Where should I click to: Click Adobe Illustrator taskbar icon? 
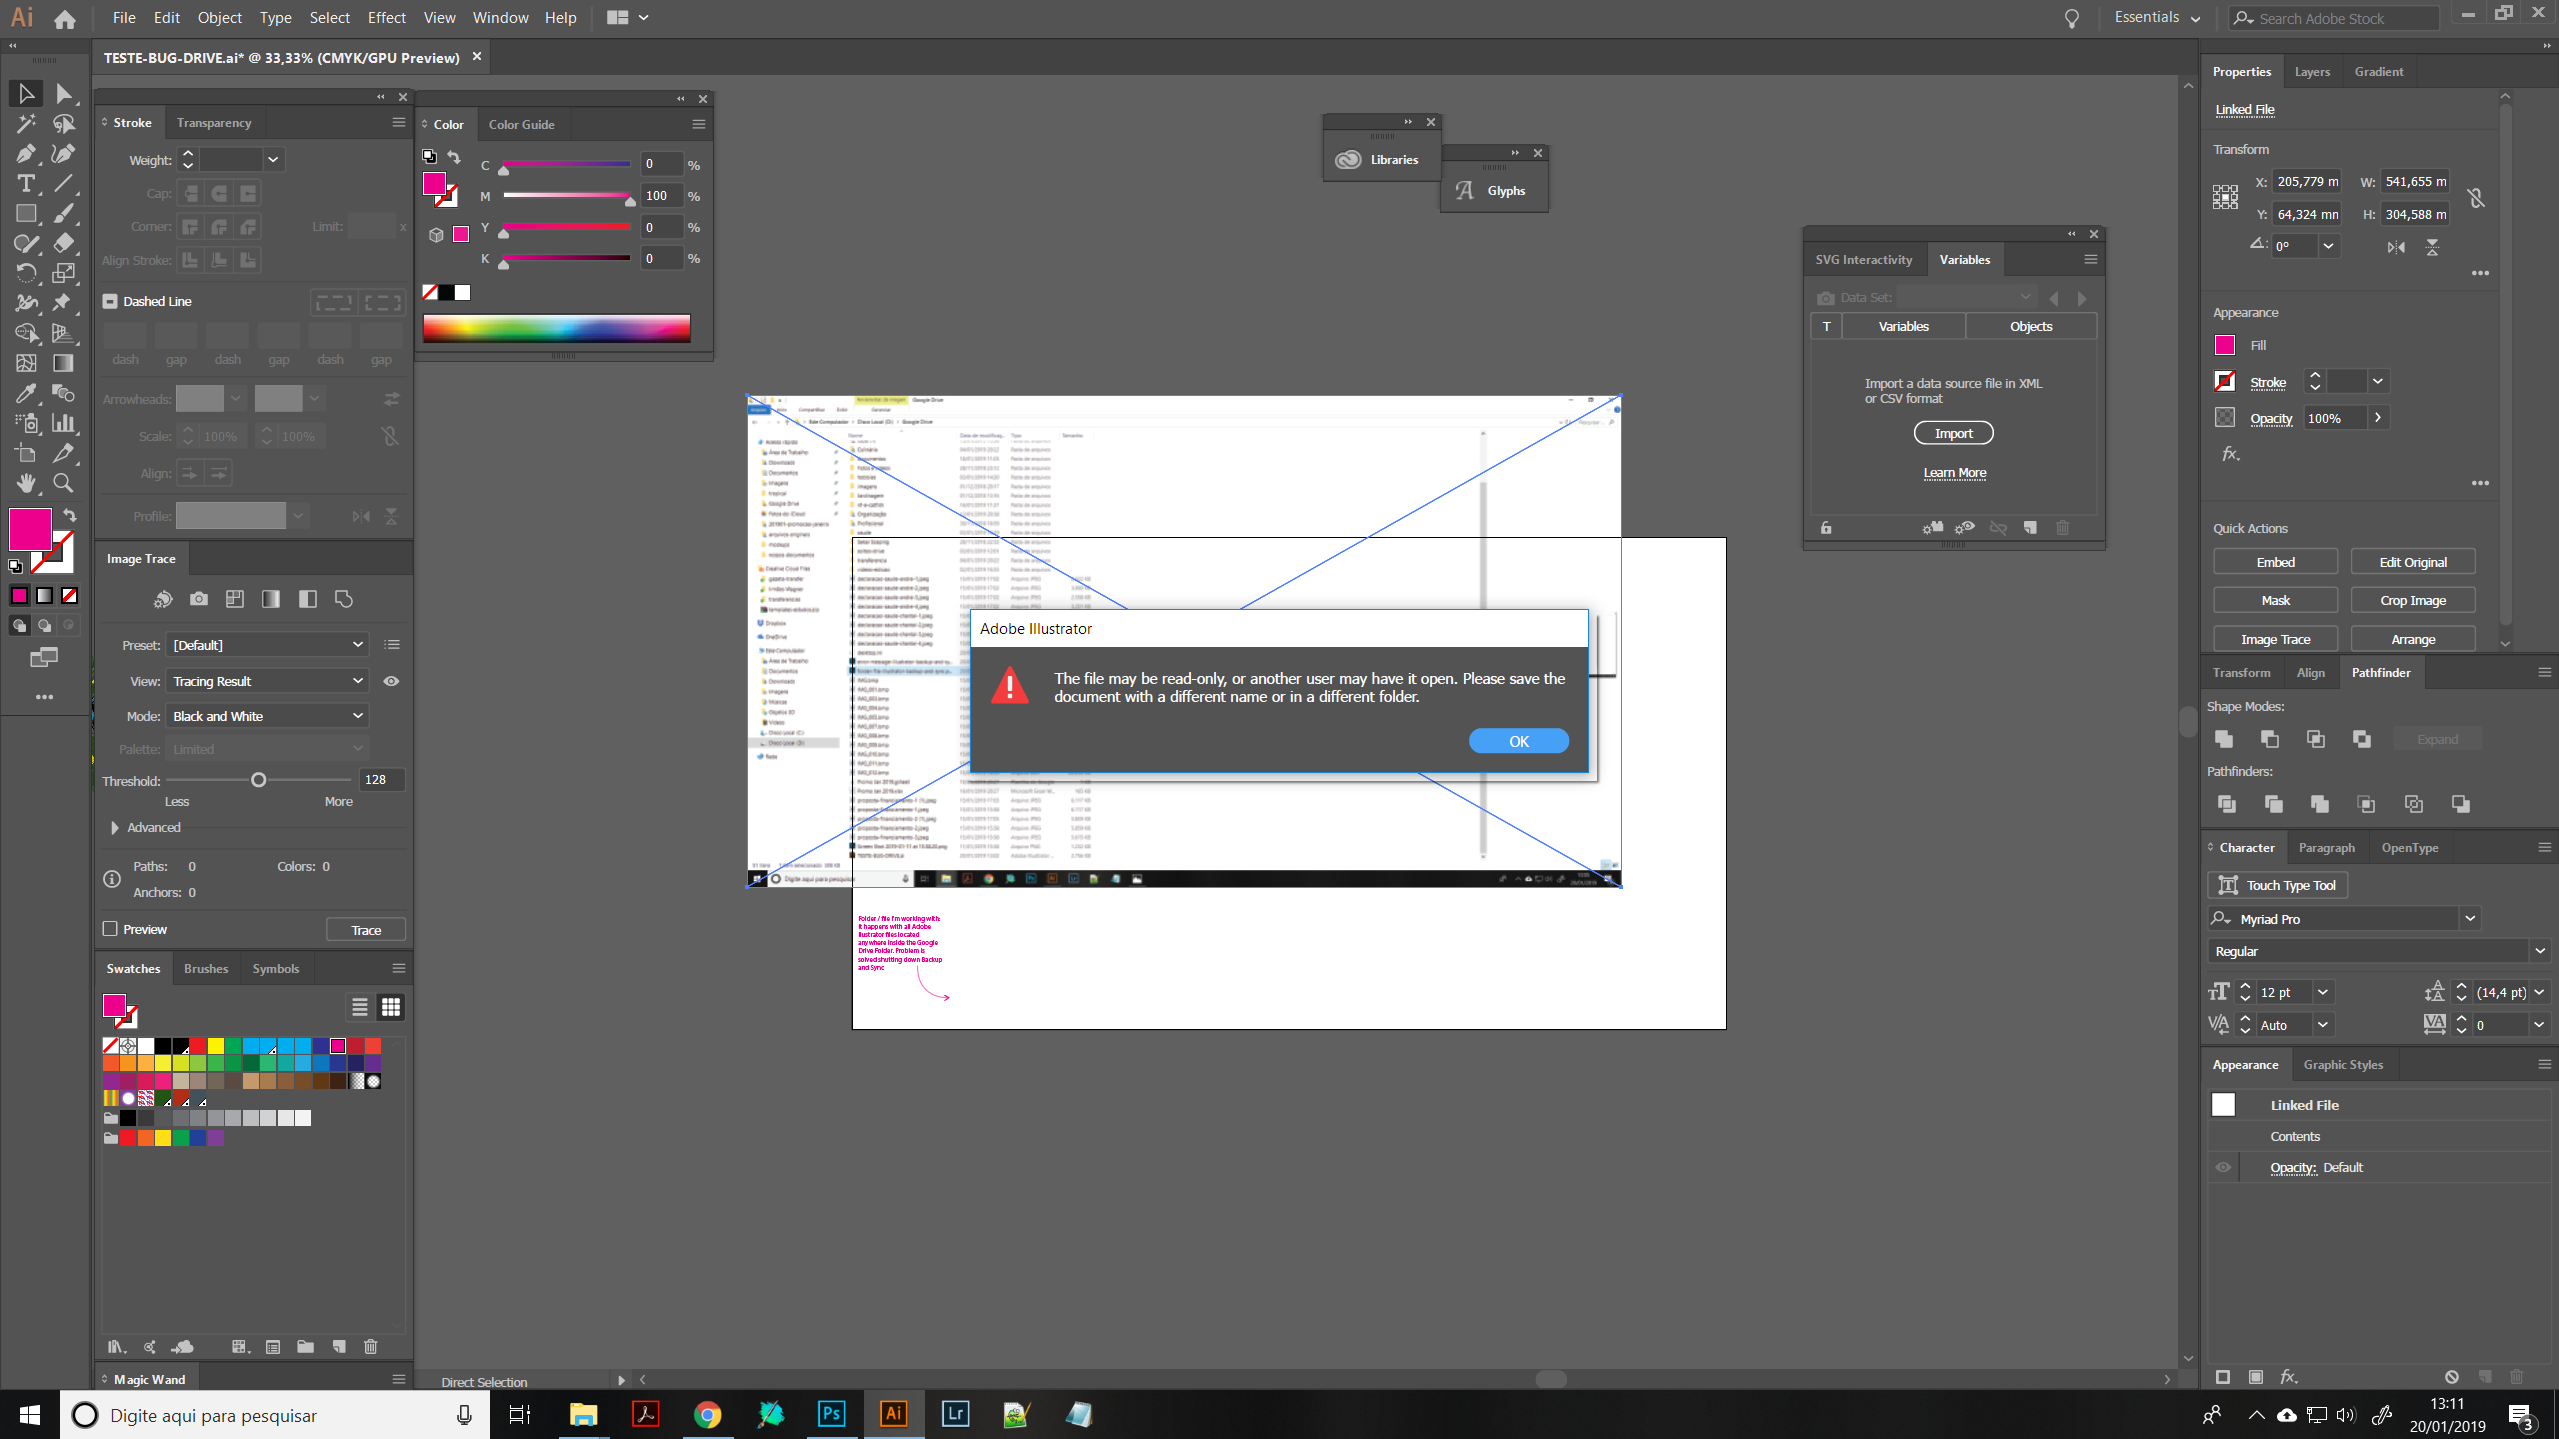[x=895, y=1414]
